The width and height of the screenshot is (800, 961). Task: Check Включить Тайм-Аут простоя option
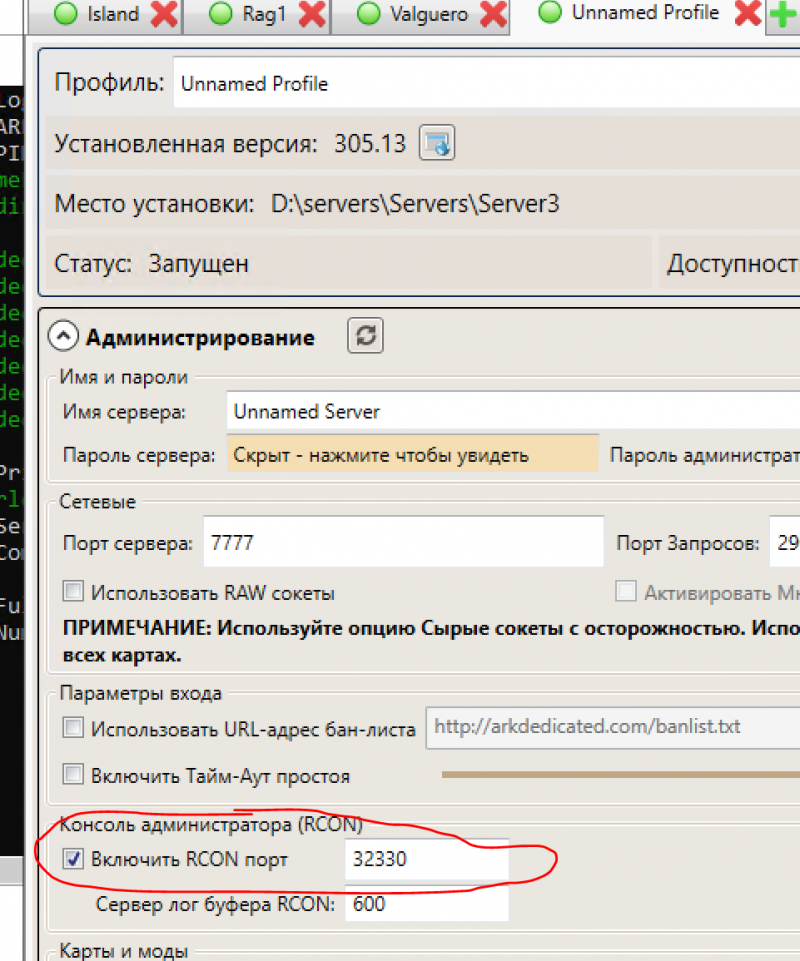tap(73, 774)
